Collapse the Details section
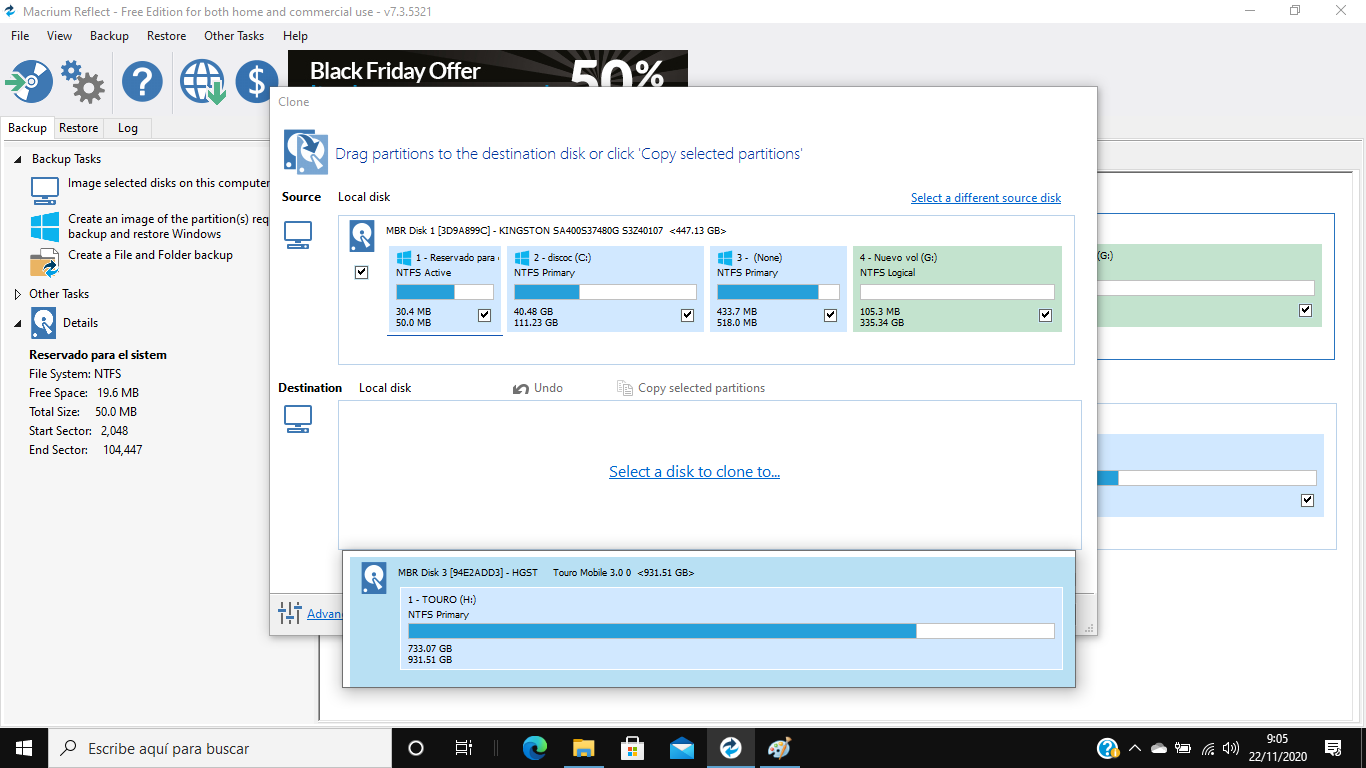 pos(18,323)
